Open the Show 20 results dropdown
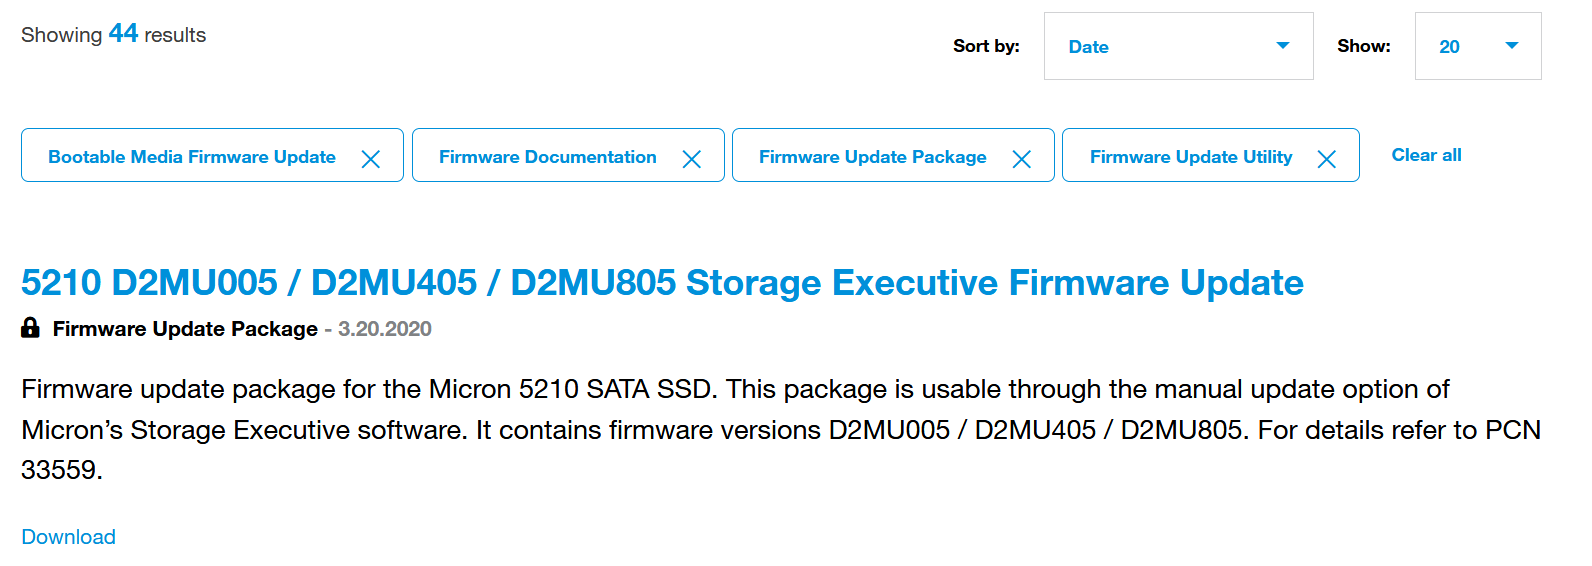Screen dimensions: 1592x566 [x=1476, y=46]
